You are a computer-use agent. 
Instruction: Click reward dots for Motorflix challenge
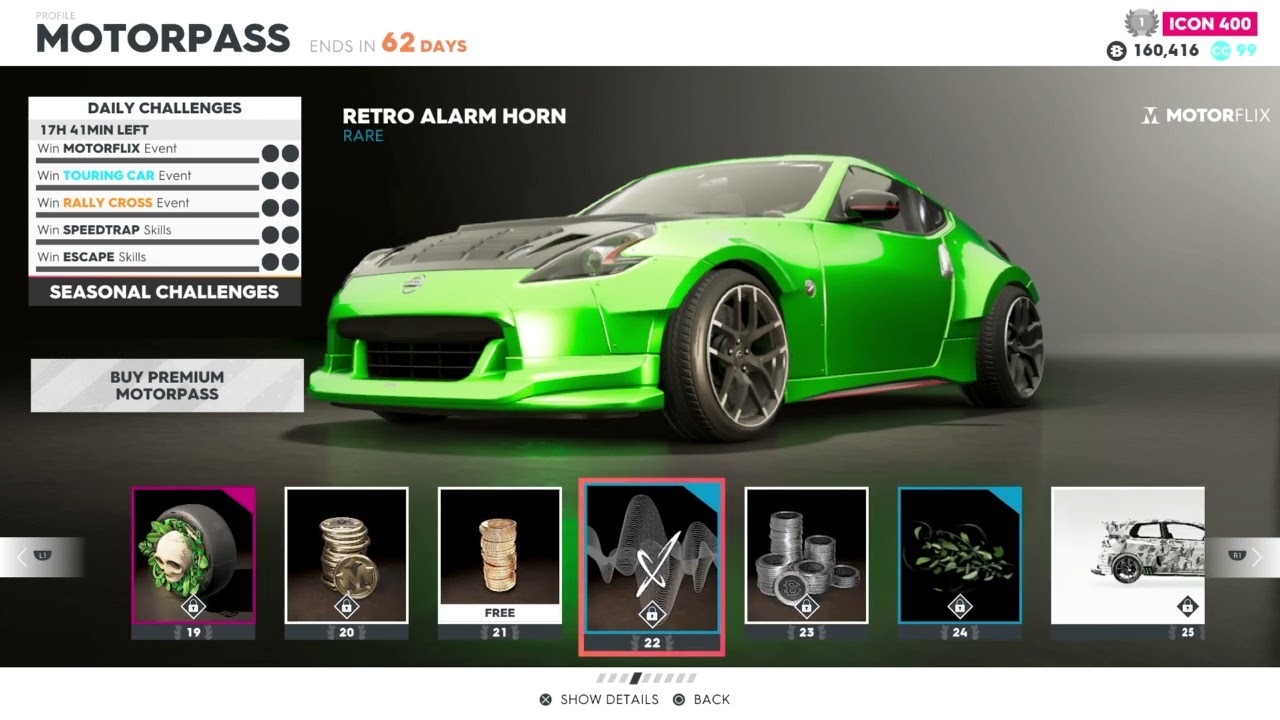pos(280,154)
